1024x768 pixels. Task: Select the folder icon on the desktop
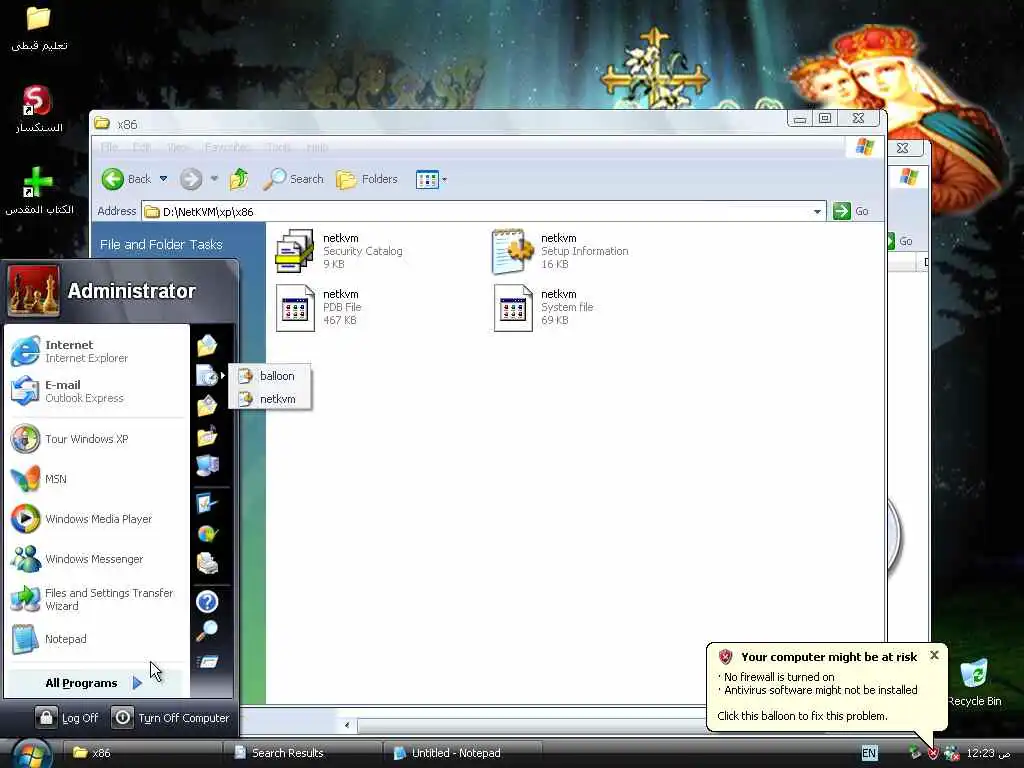tap(39, 18)
